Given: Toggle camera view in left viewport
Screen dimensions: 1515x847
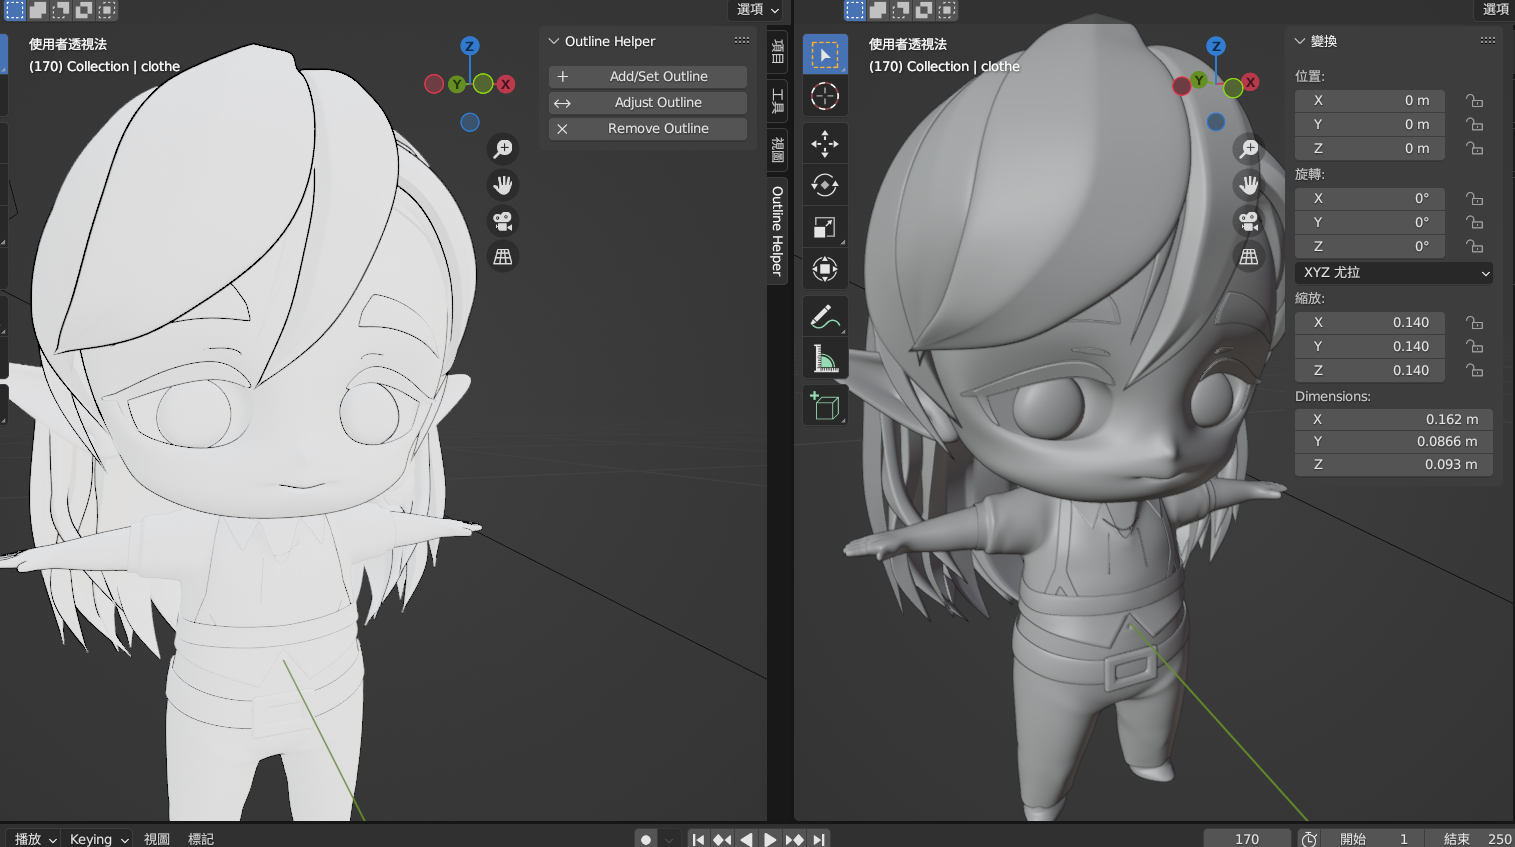Looking at the screenshot, I should click(503, 221).
